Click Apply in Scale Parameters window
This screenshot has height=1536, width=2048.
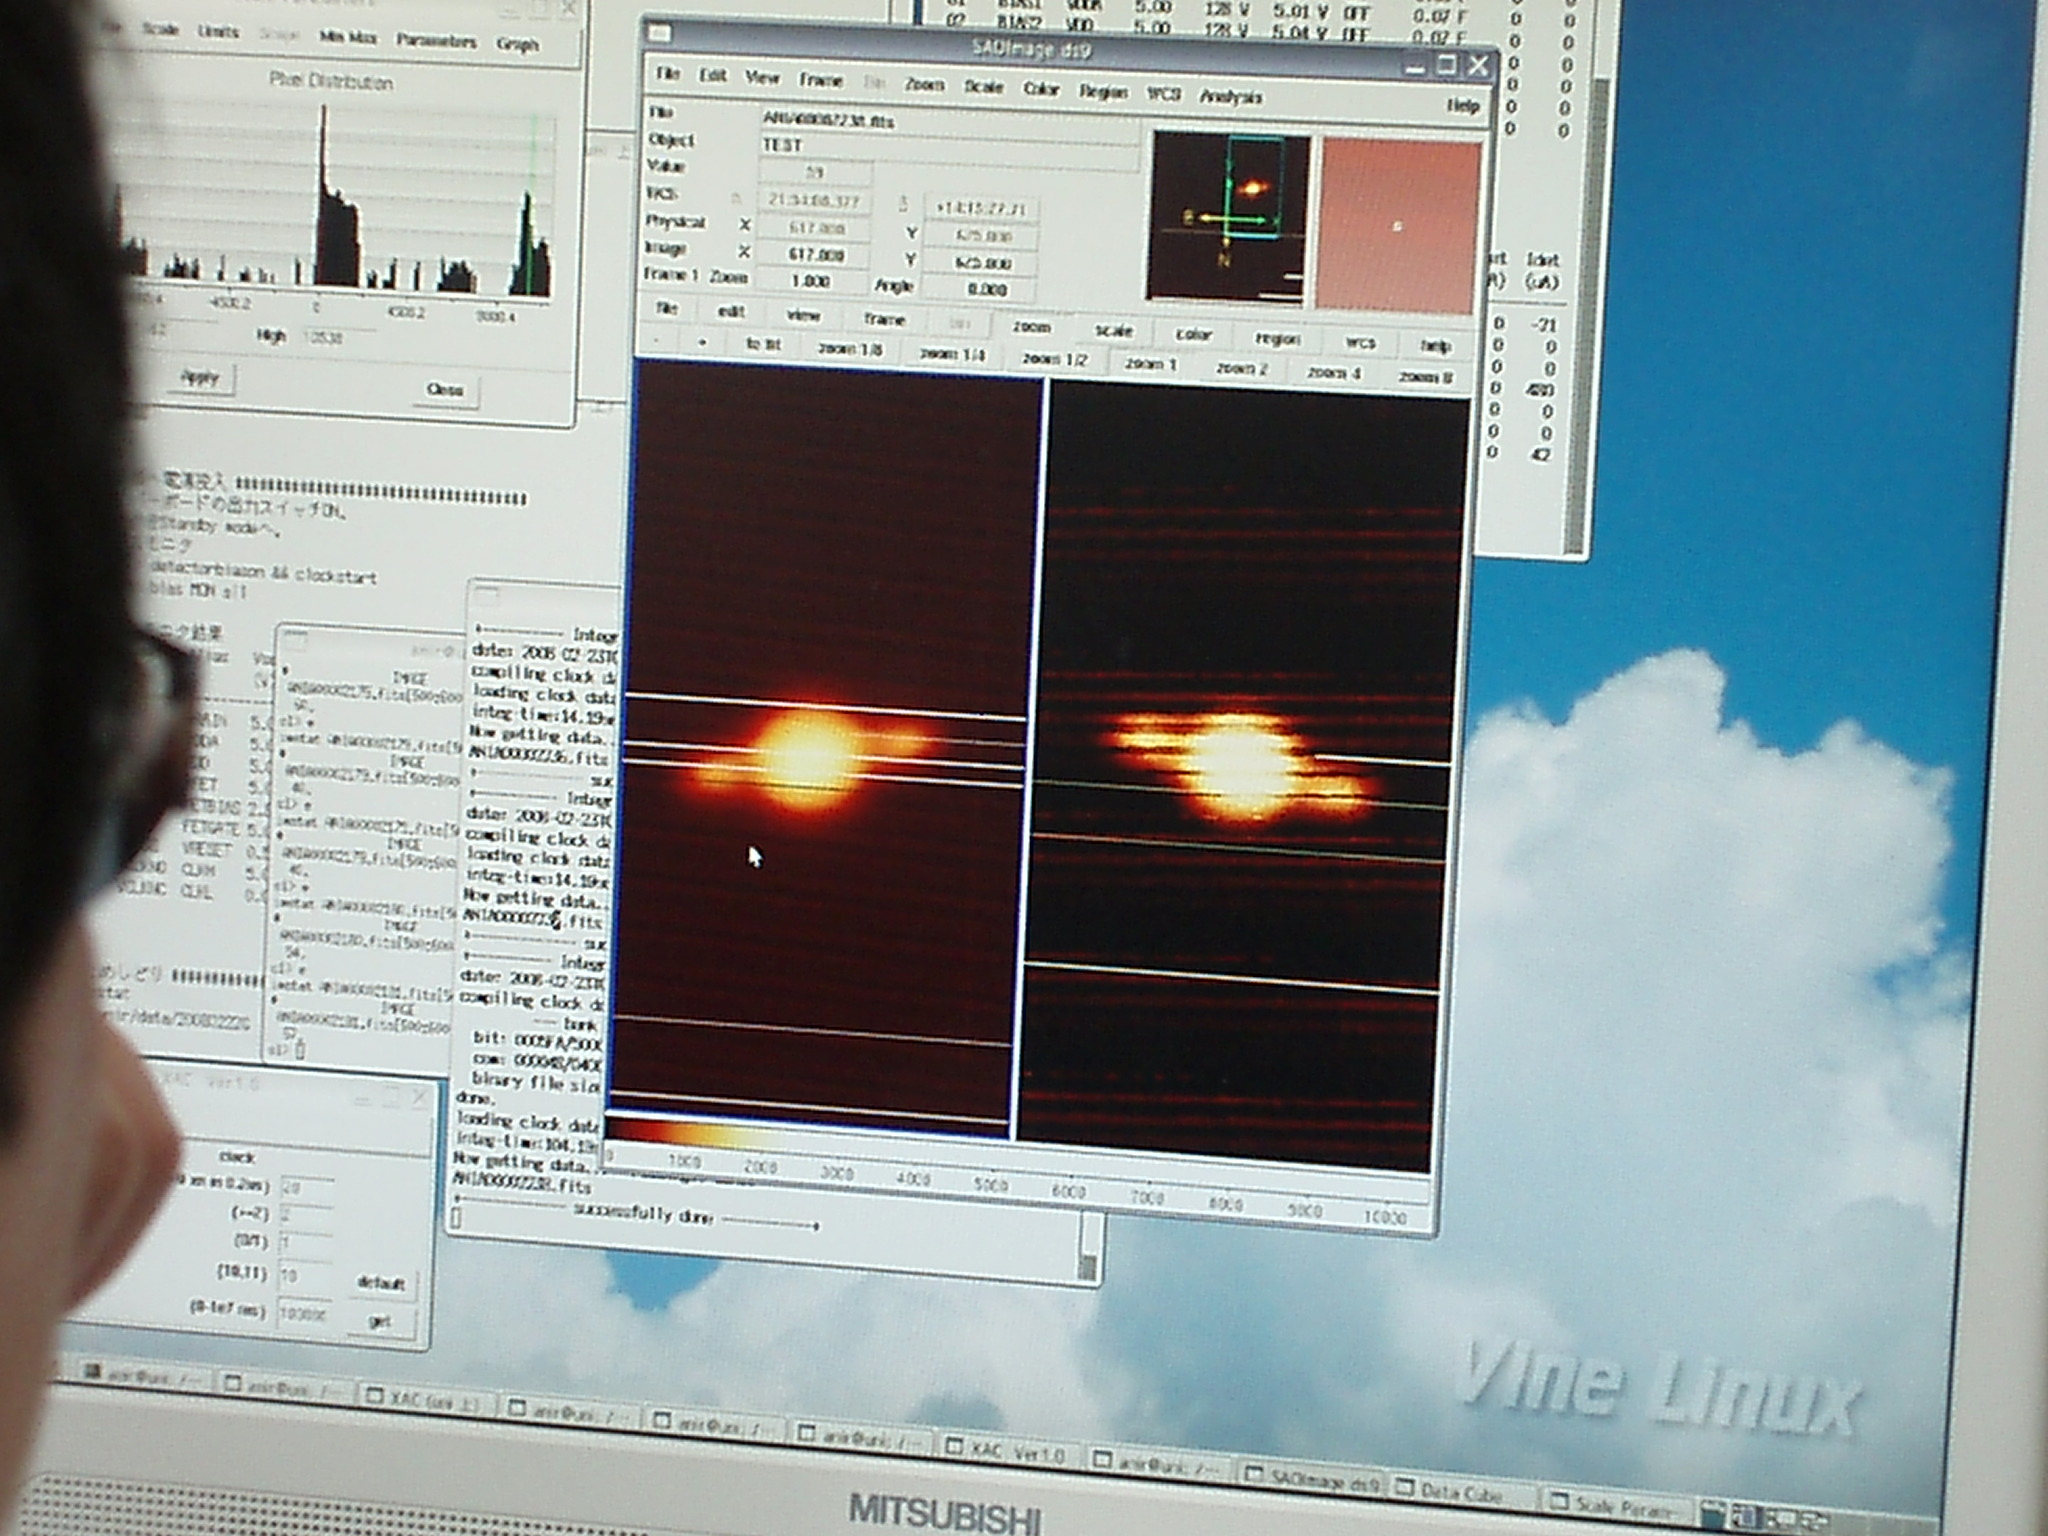click(199, 378)
